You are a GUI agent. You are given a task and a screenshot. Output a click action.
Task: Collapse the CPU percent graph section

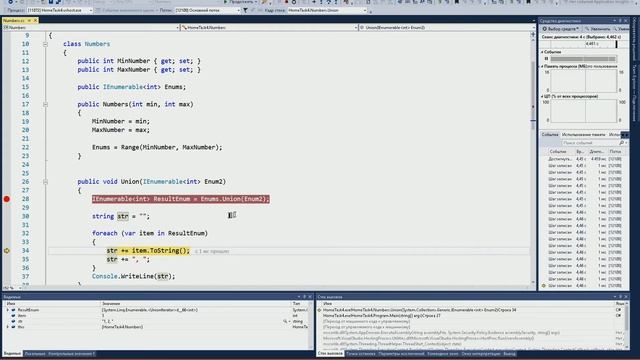click(542, 96)
